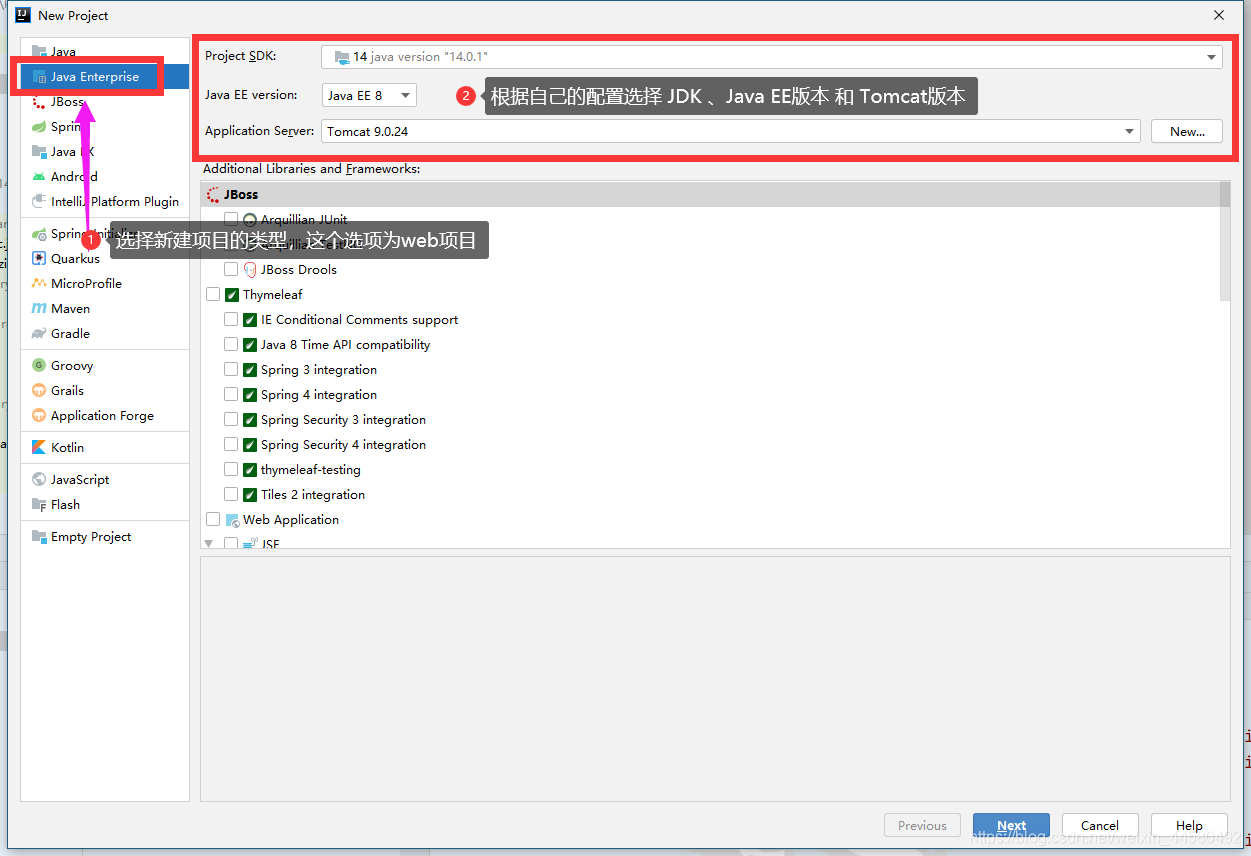Click the JBoss group header icon
Viewport: 1251px width, 856px height.
(213, 195)
